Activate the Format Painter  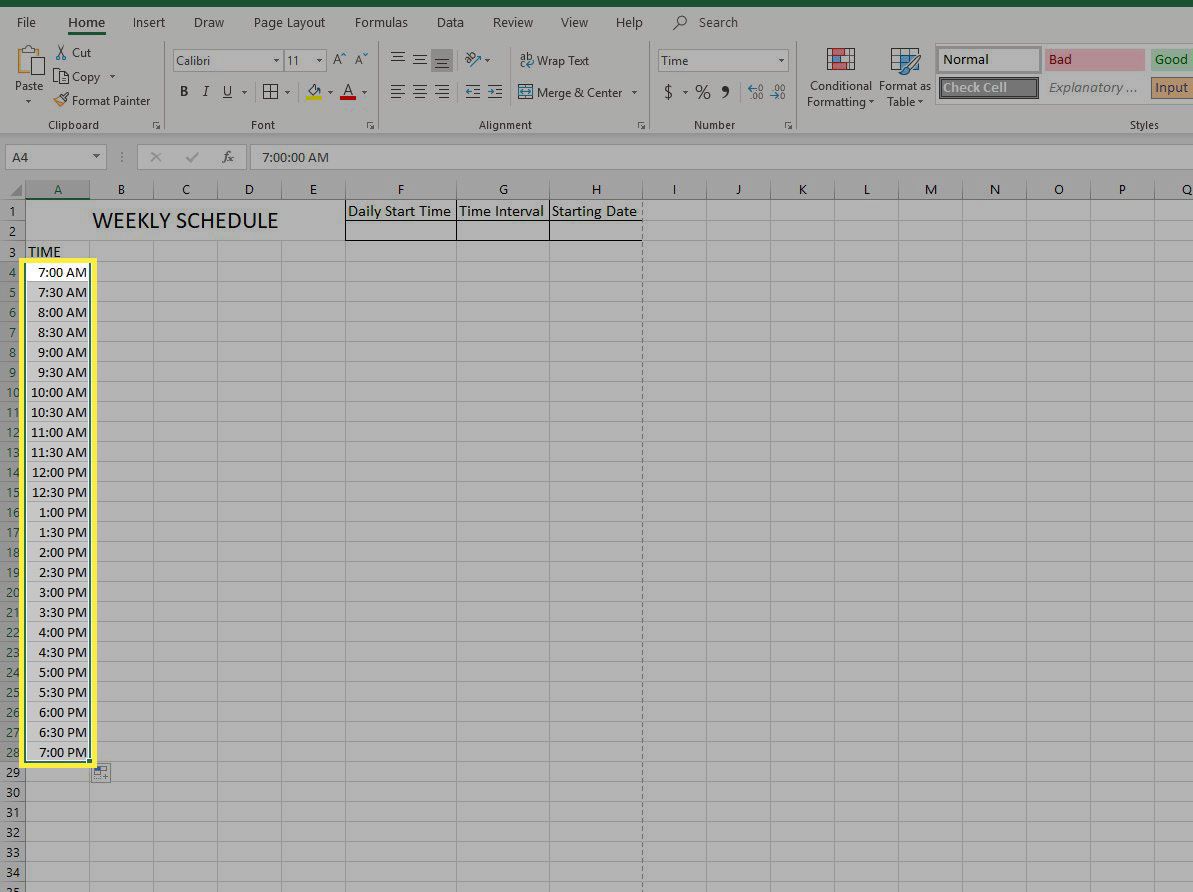tap(103, 100)
